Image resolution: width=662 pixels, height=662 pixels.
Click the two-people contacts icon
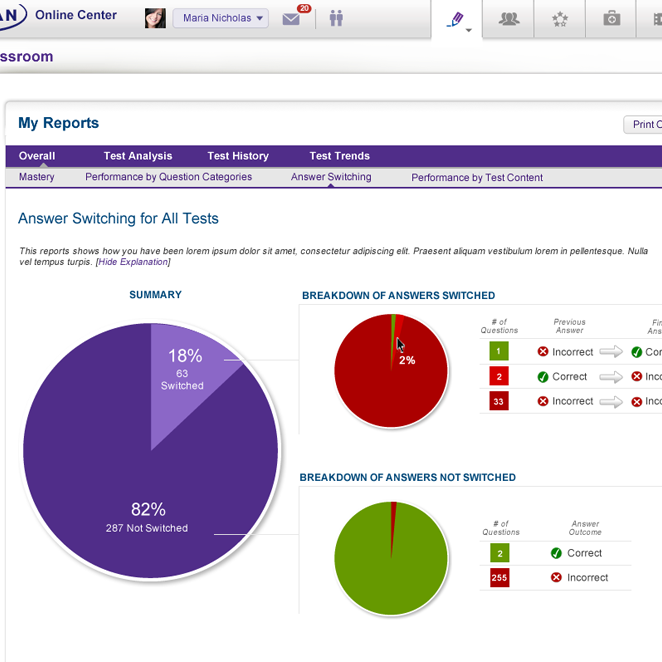point(336,18)
